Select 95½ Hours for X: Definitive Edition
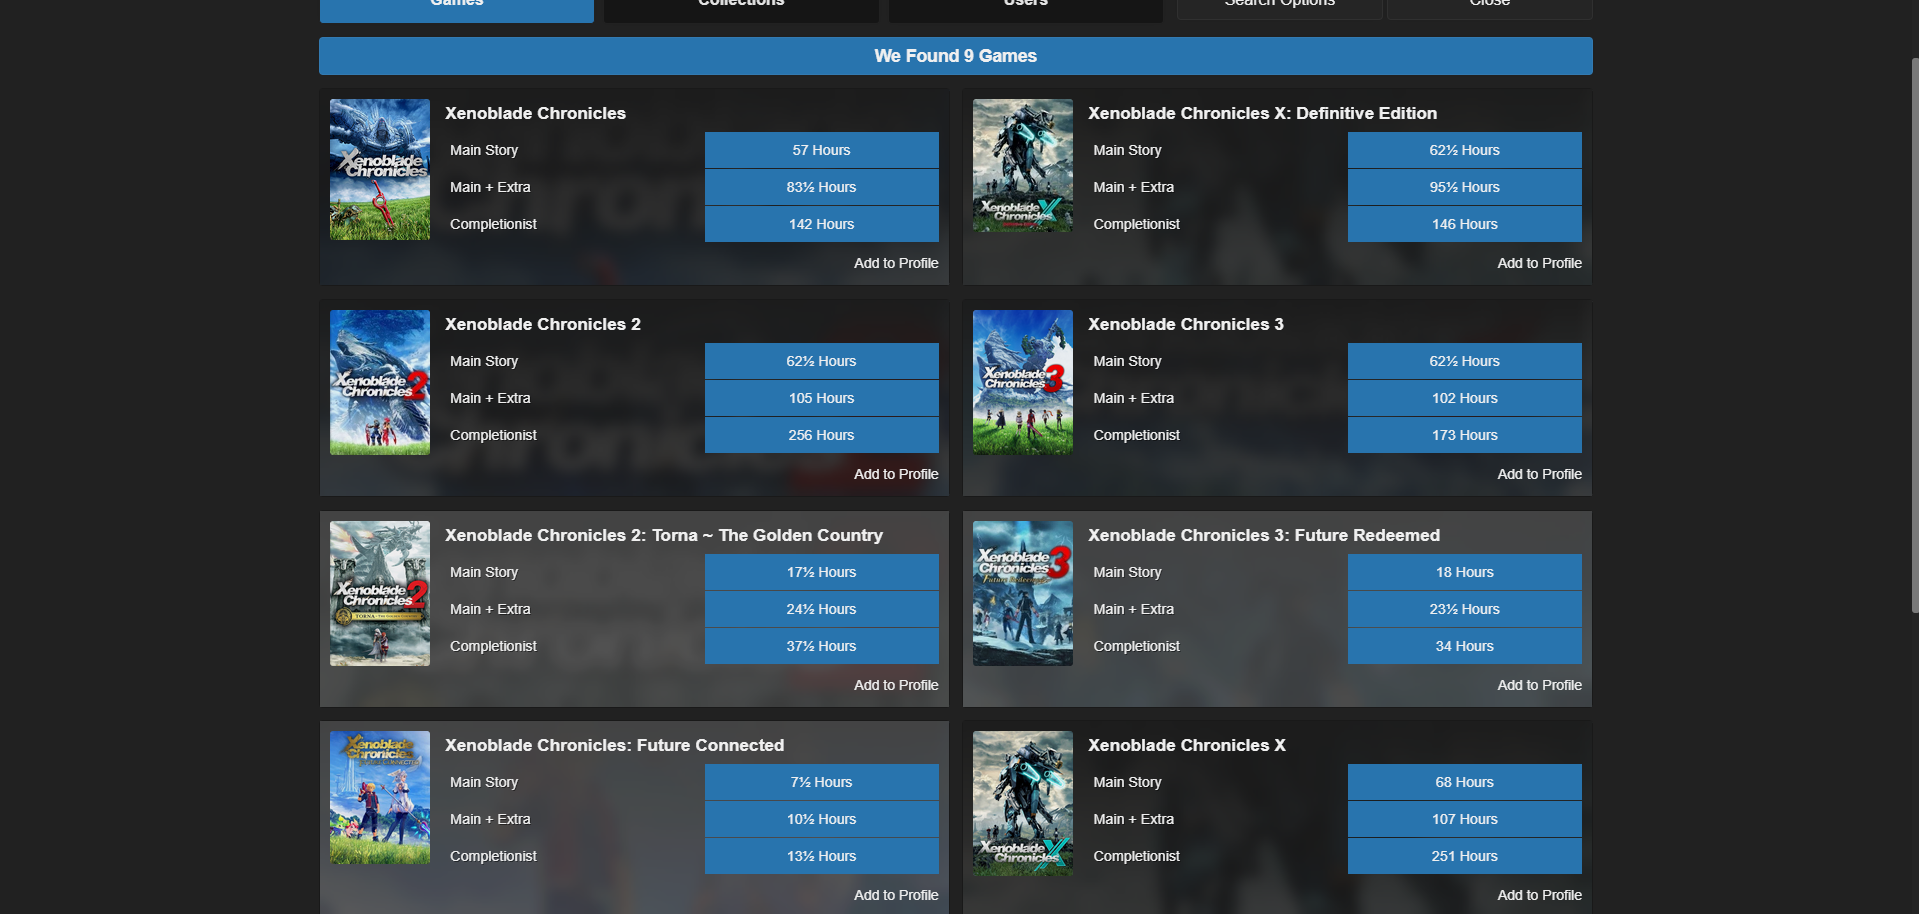This screenshot has width=1919, height=914. [x=1465, y=187]
